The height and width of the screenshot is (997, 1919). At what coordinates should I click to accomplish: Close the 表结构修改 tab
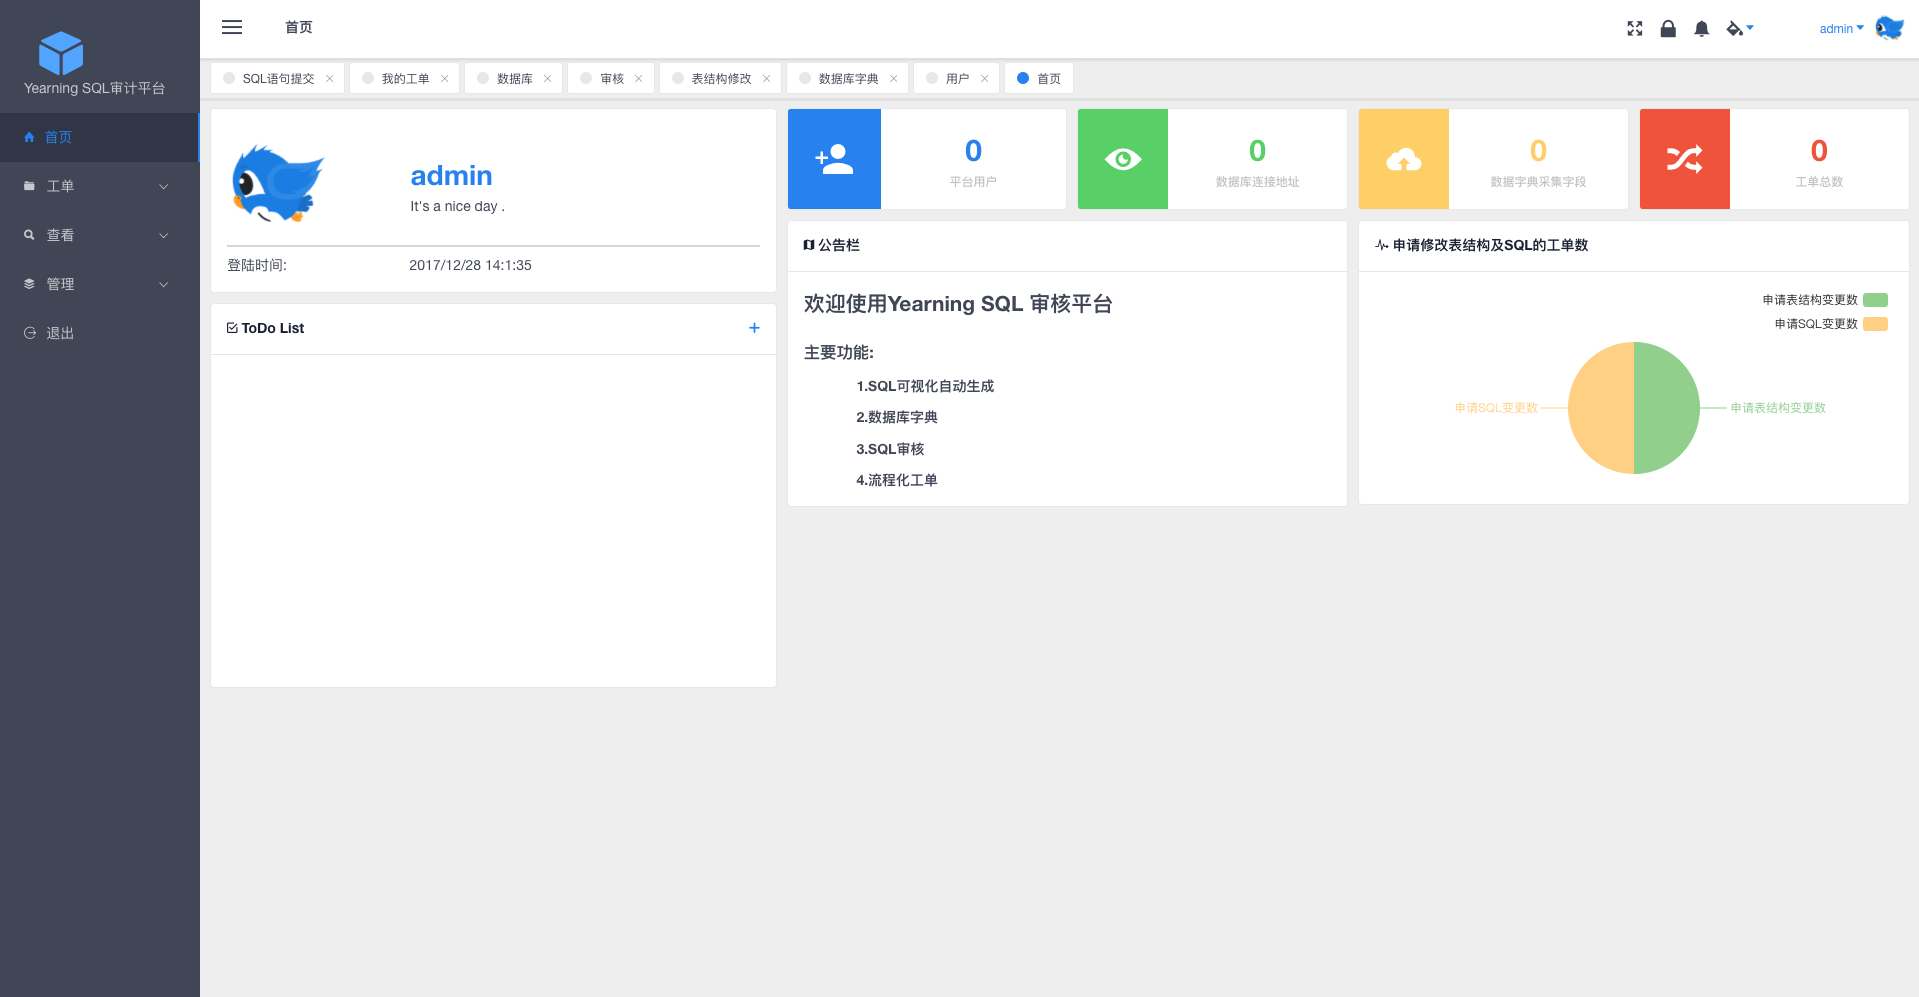coord(767,79)
